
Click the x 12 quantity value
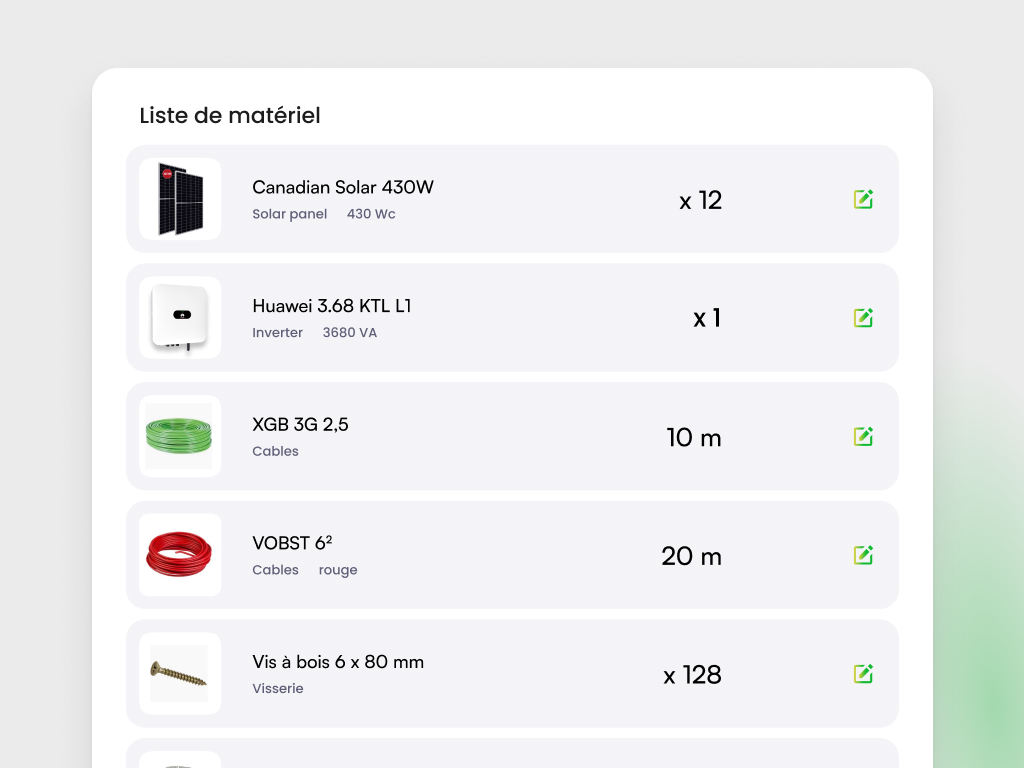tap(700, 200)
